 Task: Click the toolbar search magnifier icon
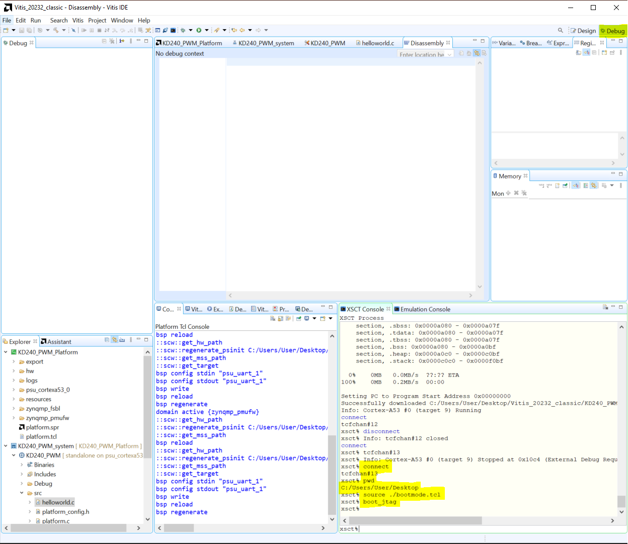(560, 30)
